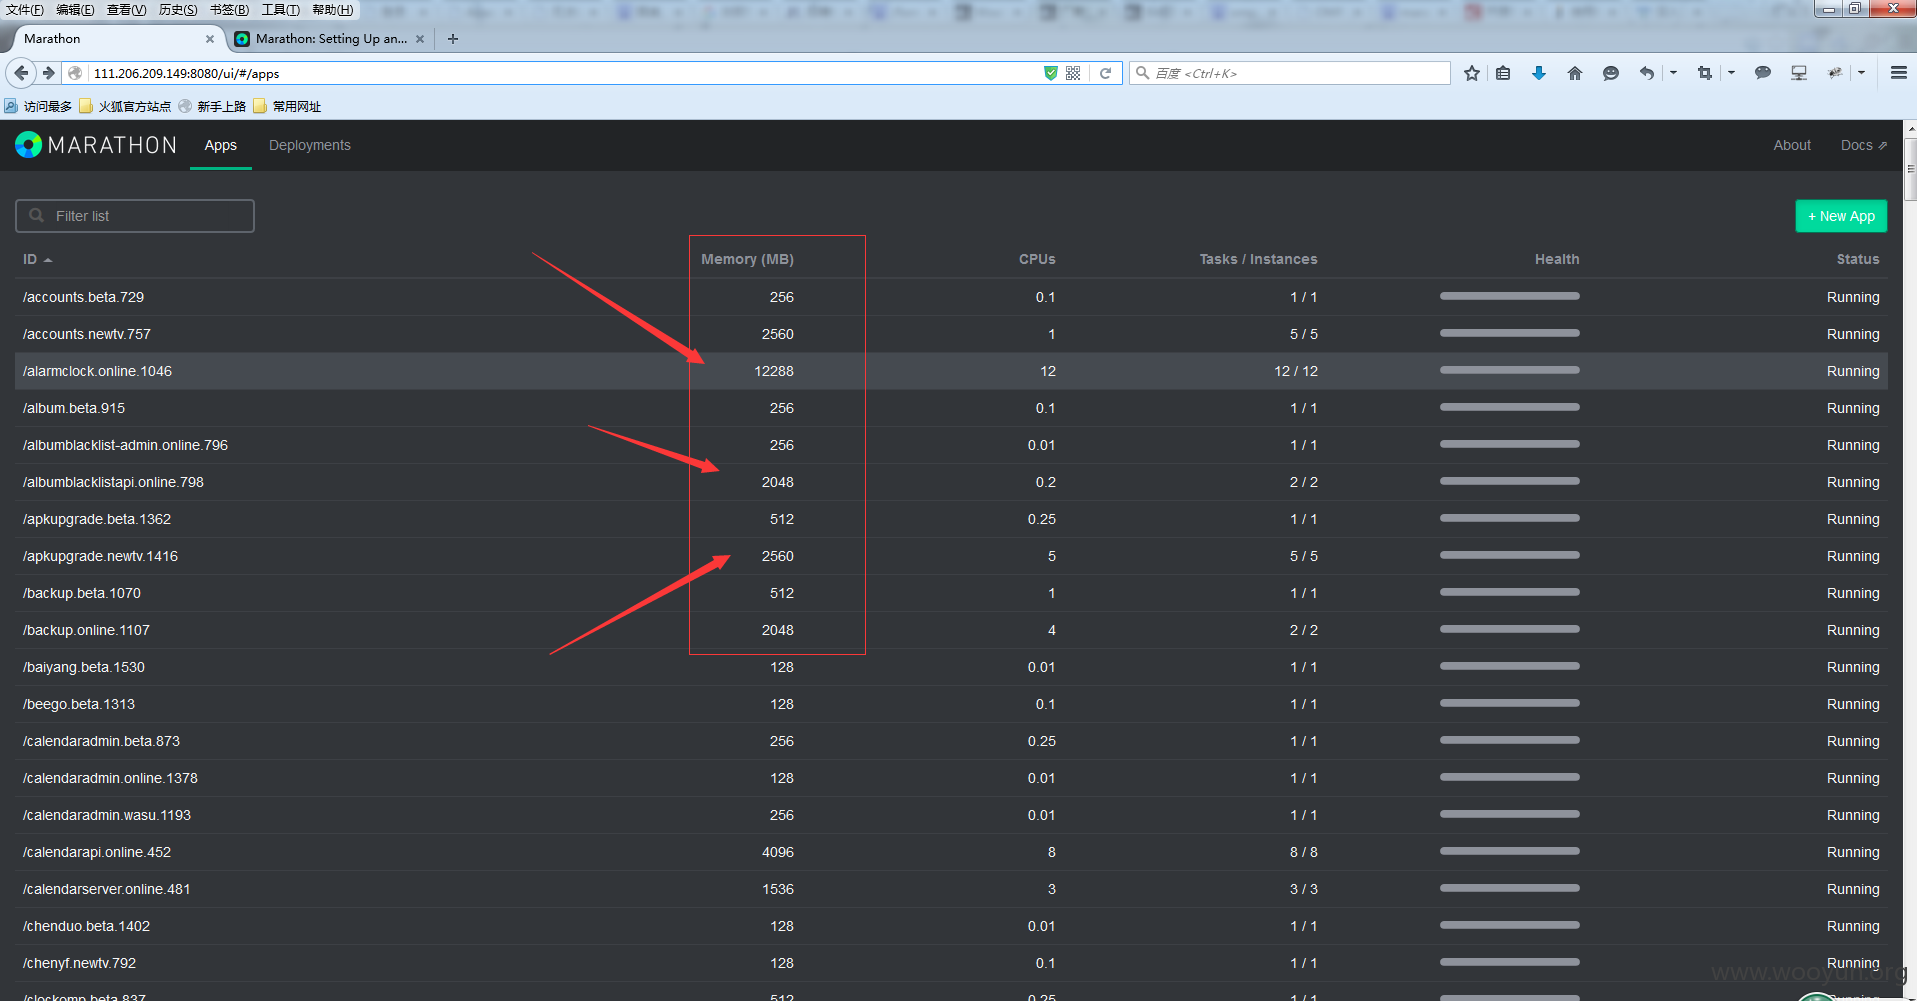
Task: Open a new browser tab with plus
Action: pyautogui.click(x=453, y=39)
